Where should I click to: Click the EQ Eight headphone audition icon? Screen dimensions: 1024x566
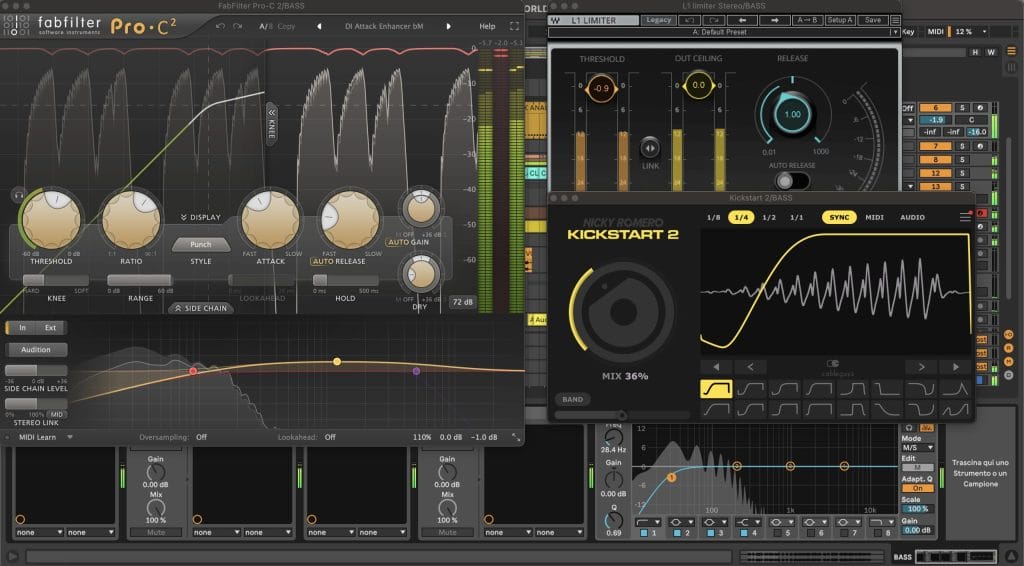[x=908, y=428]
